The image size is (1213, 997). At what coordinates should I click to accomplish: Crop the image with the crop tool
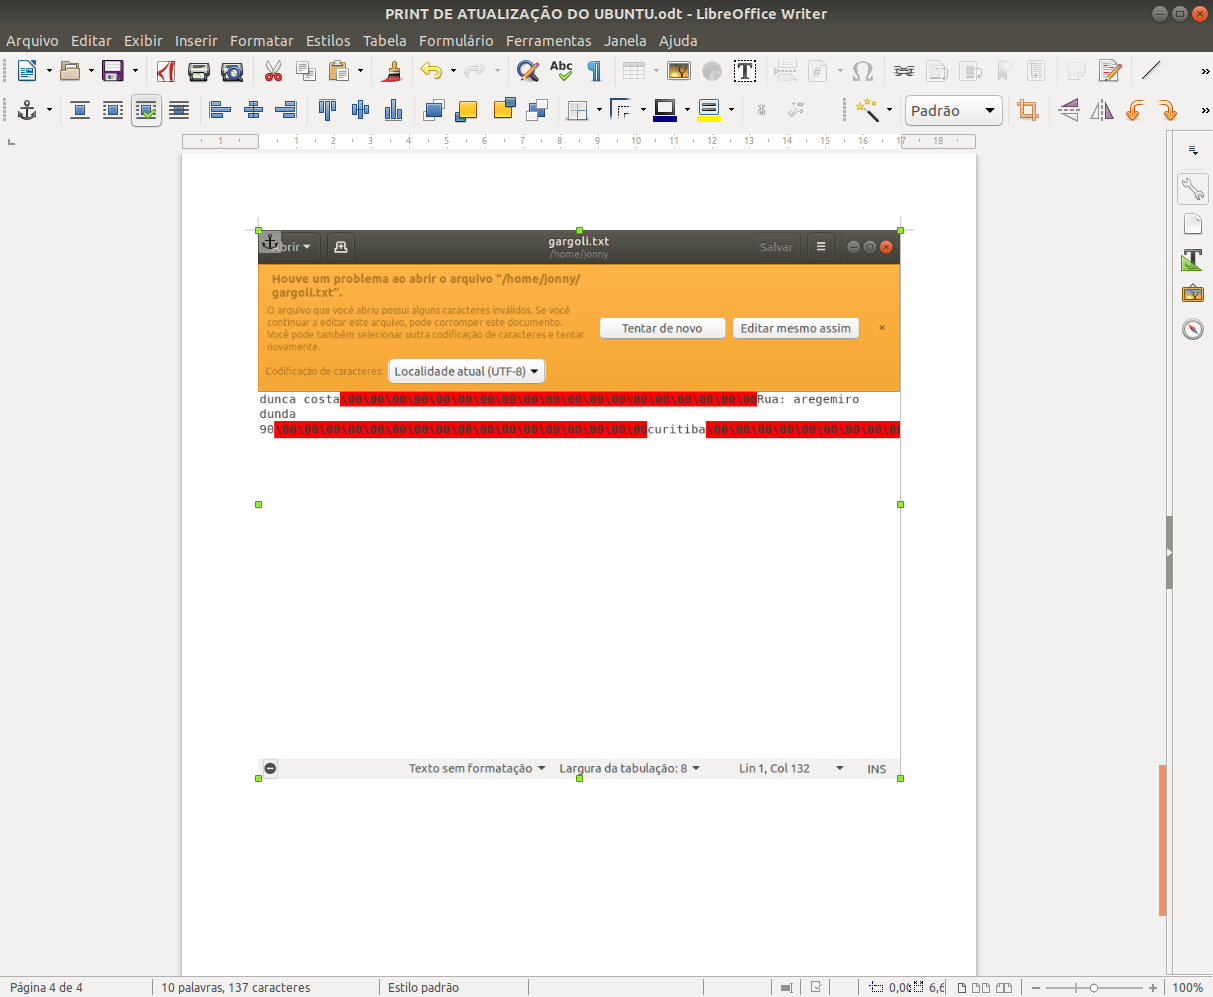pyautogui.click(x=1028, y=110)
